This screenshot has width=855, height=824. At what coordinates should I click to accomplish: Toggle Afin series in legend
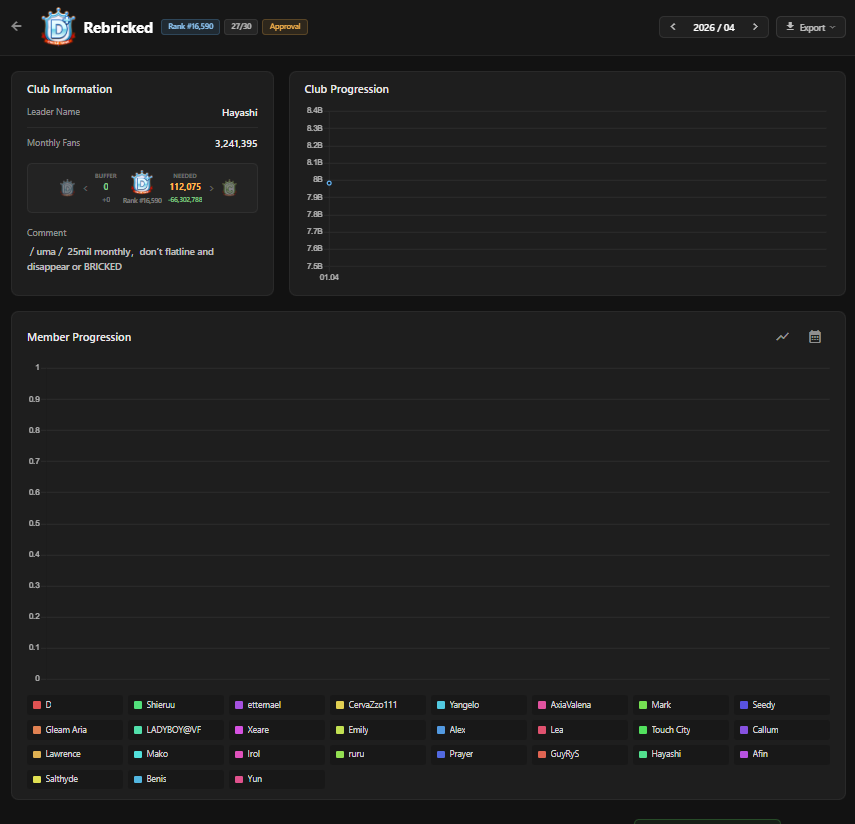pyautogui.click(x=781, y=754)
